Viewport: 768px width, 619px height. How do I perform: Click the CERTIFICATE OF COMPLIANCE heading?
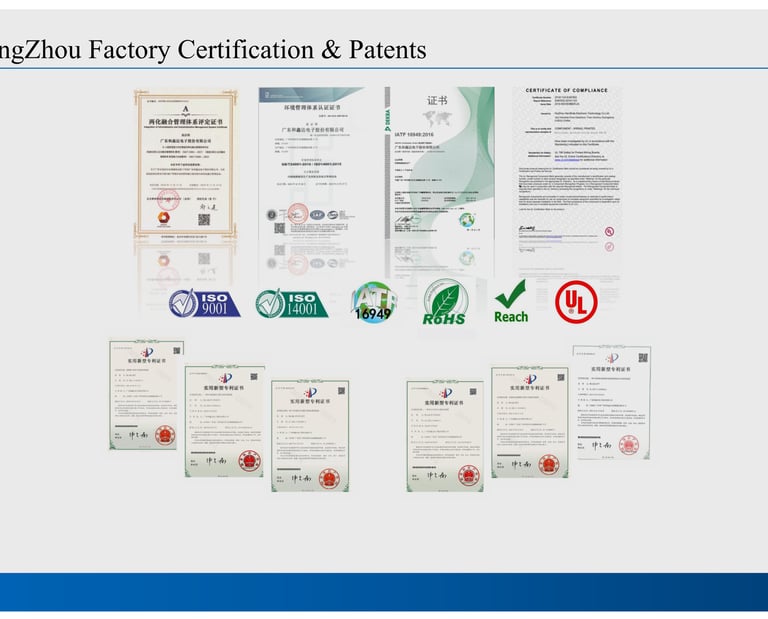(566, 91)
